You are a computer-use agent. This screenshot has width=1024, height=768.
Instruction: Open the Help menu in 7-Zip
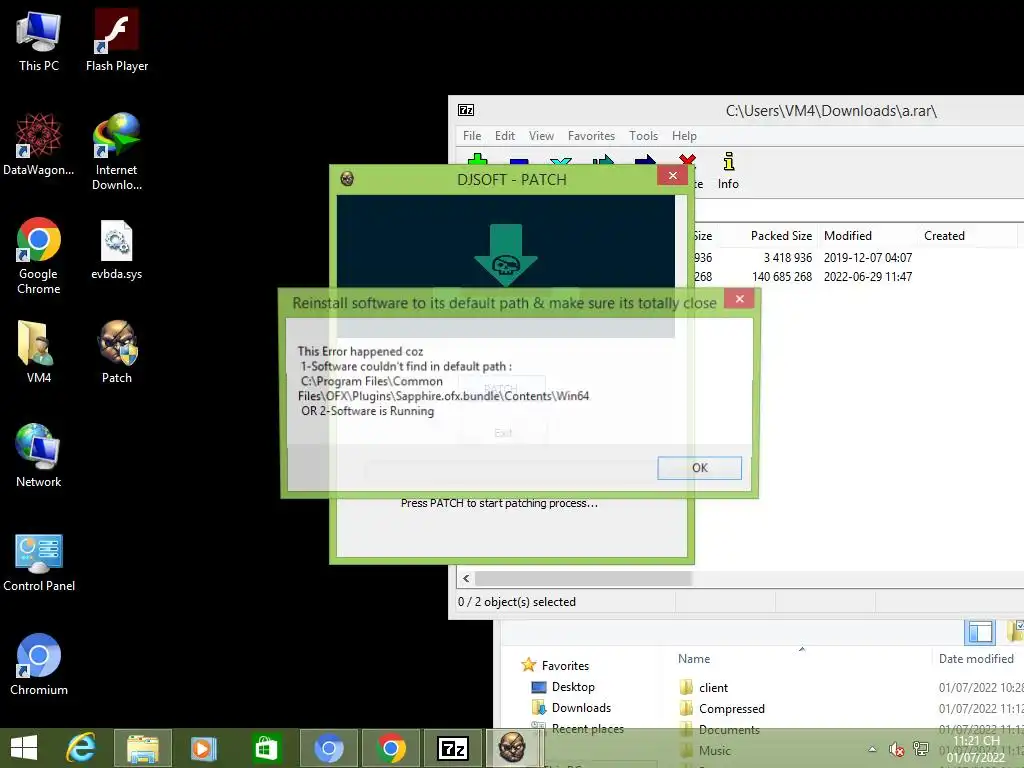[x=684, y=136]
